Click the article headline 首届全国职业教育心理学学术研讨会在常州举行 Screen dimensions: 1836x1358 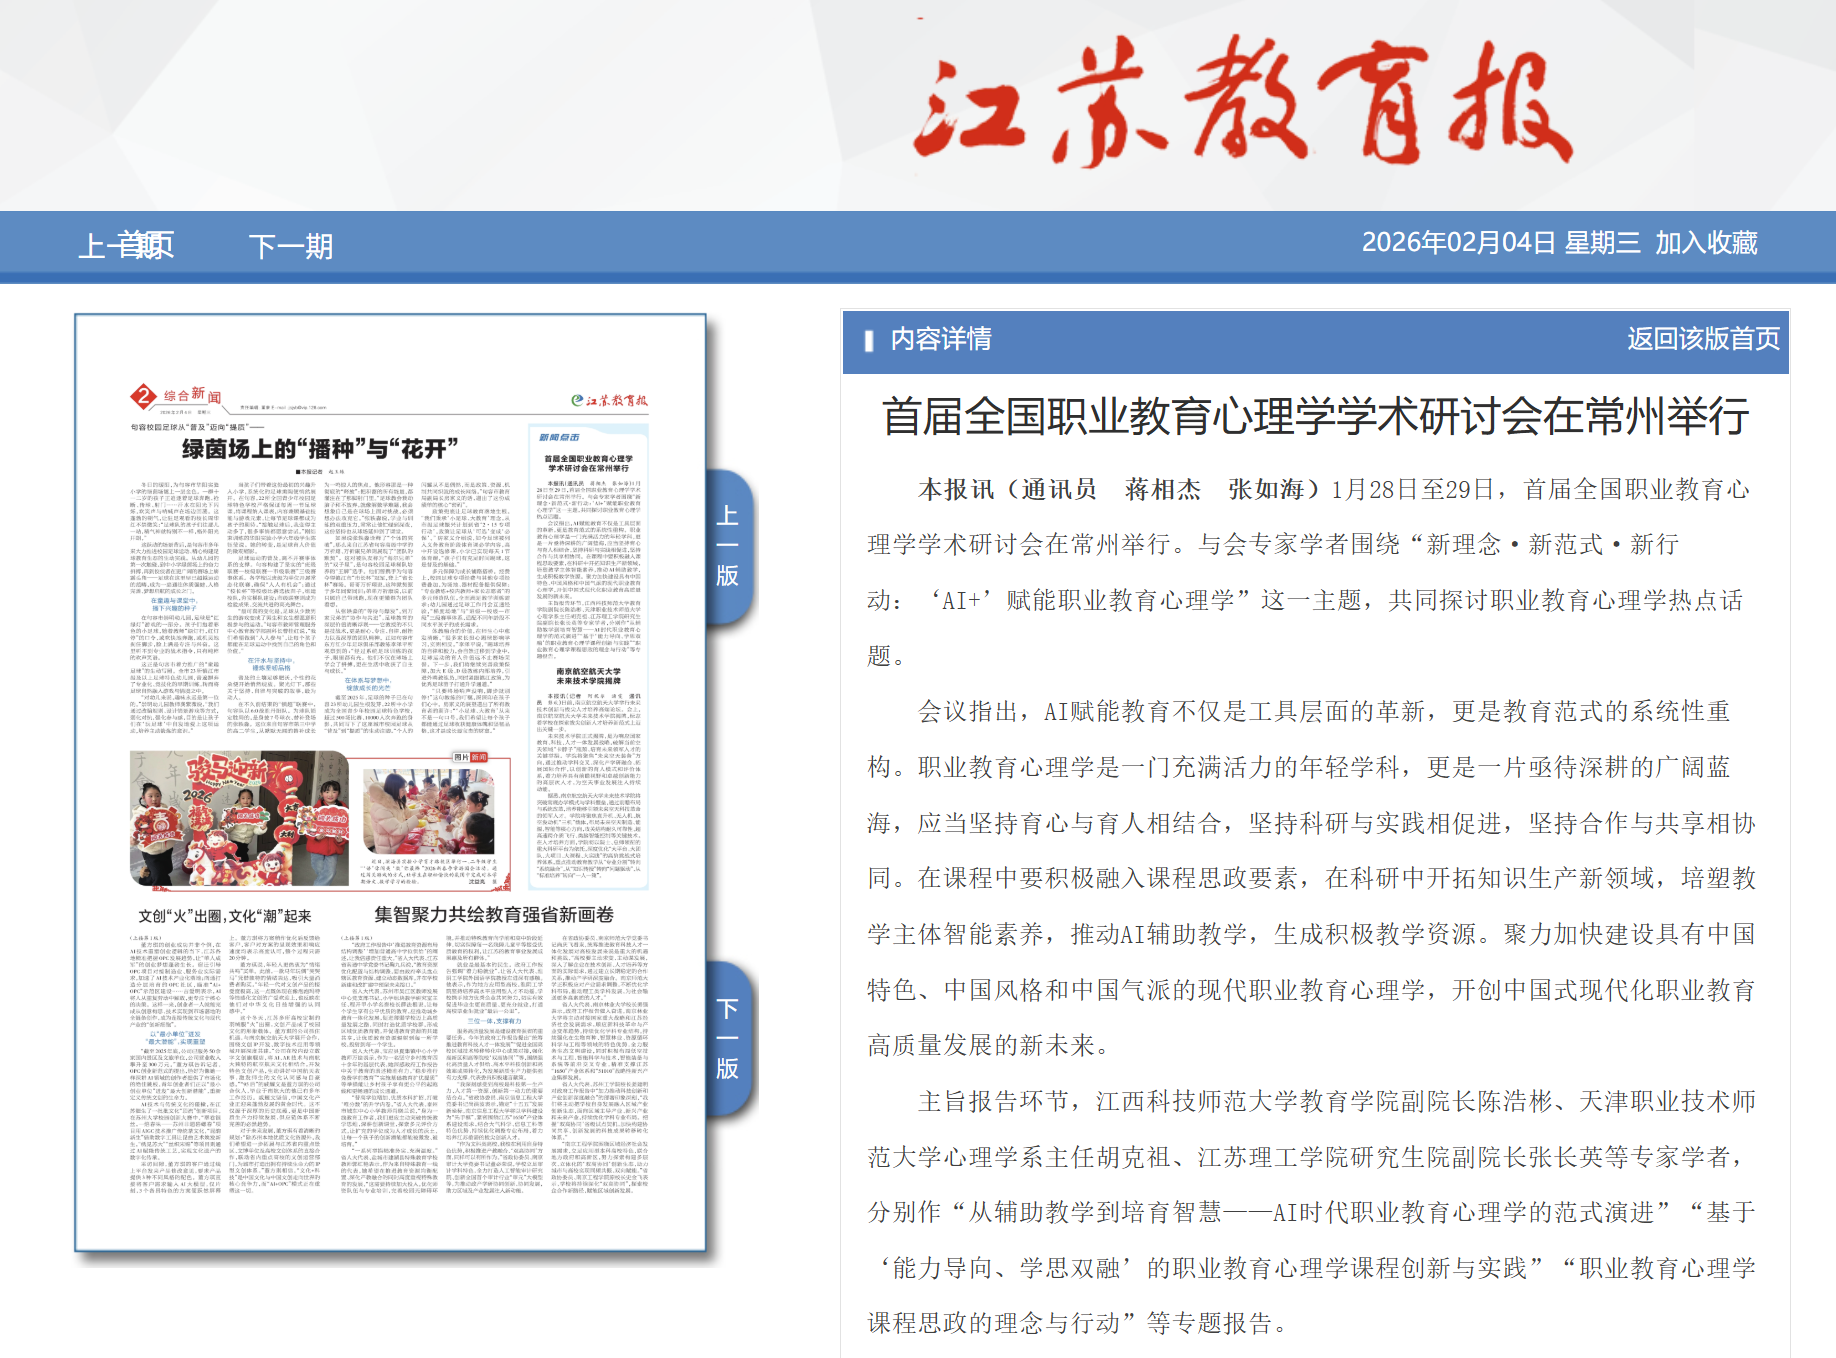click(x=1314, y=417)
